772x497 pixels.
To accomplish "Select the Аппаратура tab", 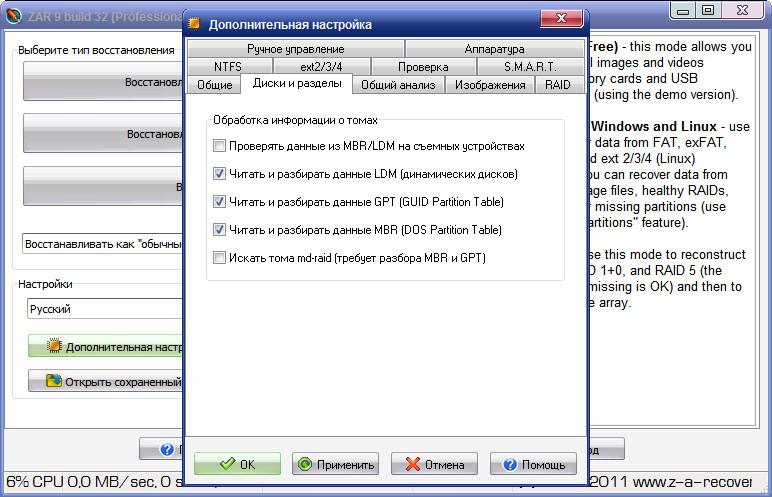I will tap(494, 49).
